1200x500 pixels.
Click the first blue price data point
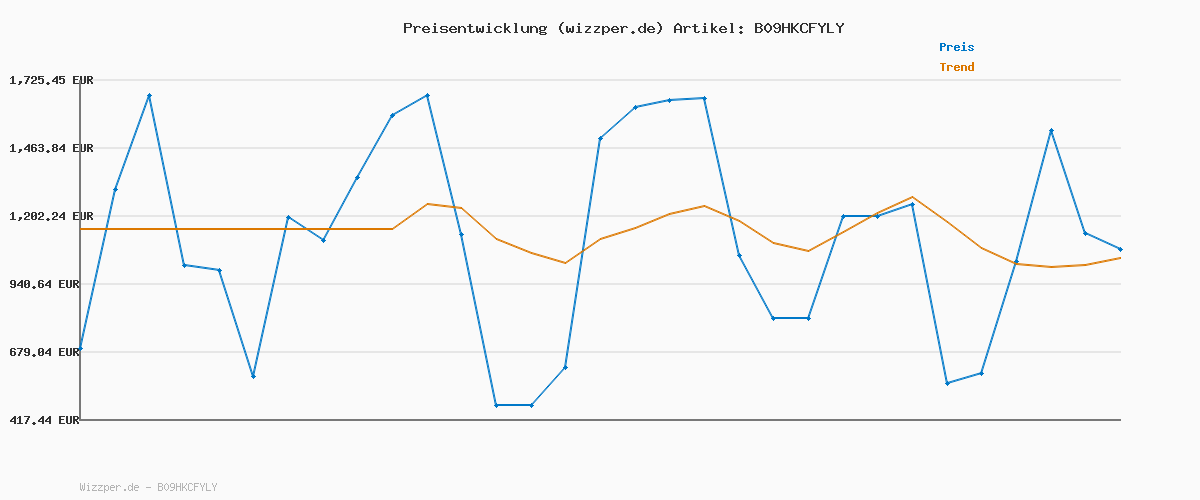[x=81, y=349]
